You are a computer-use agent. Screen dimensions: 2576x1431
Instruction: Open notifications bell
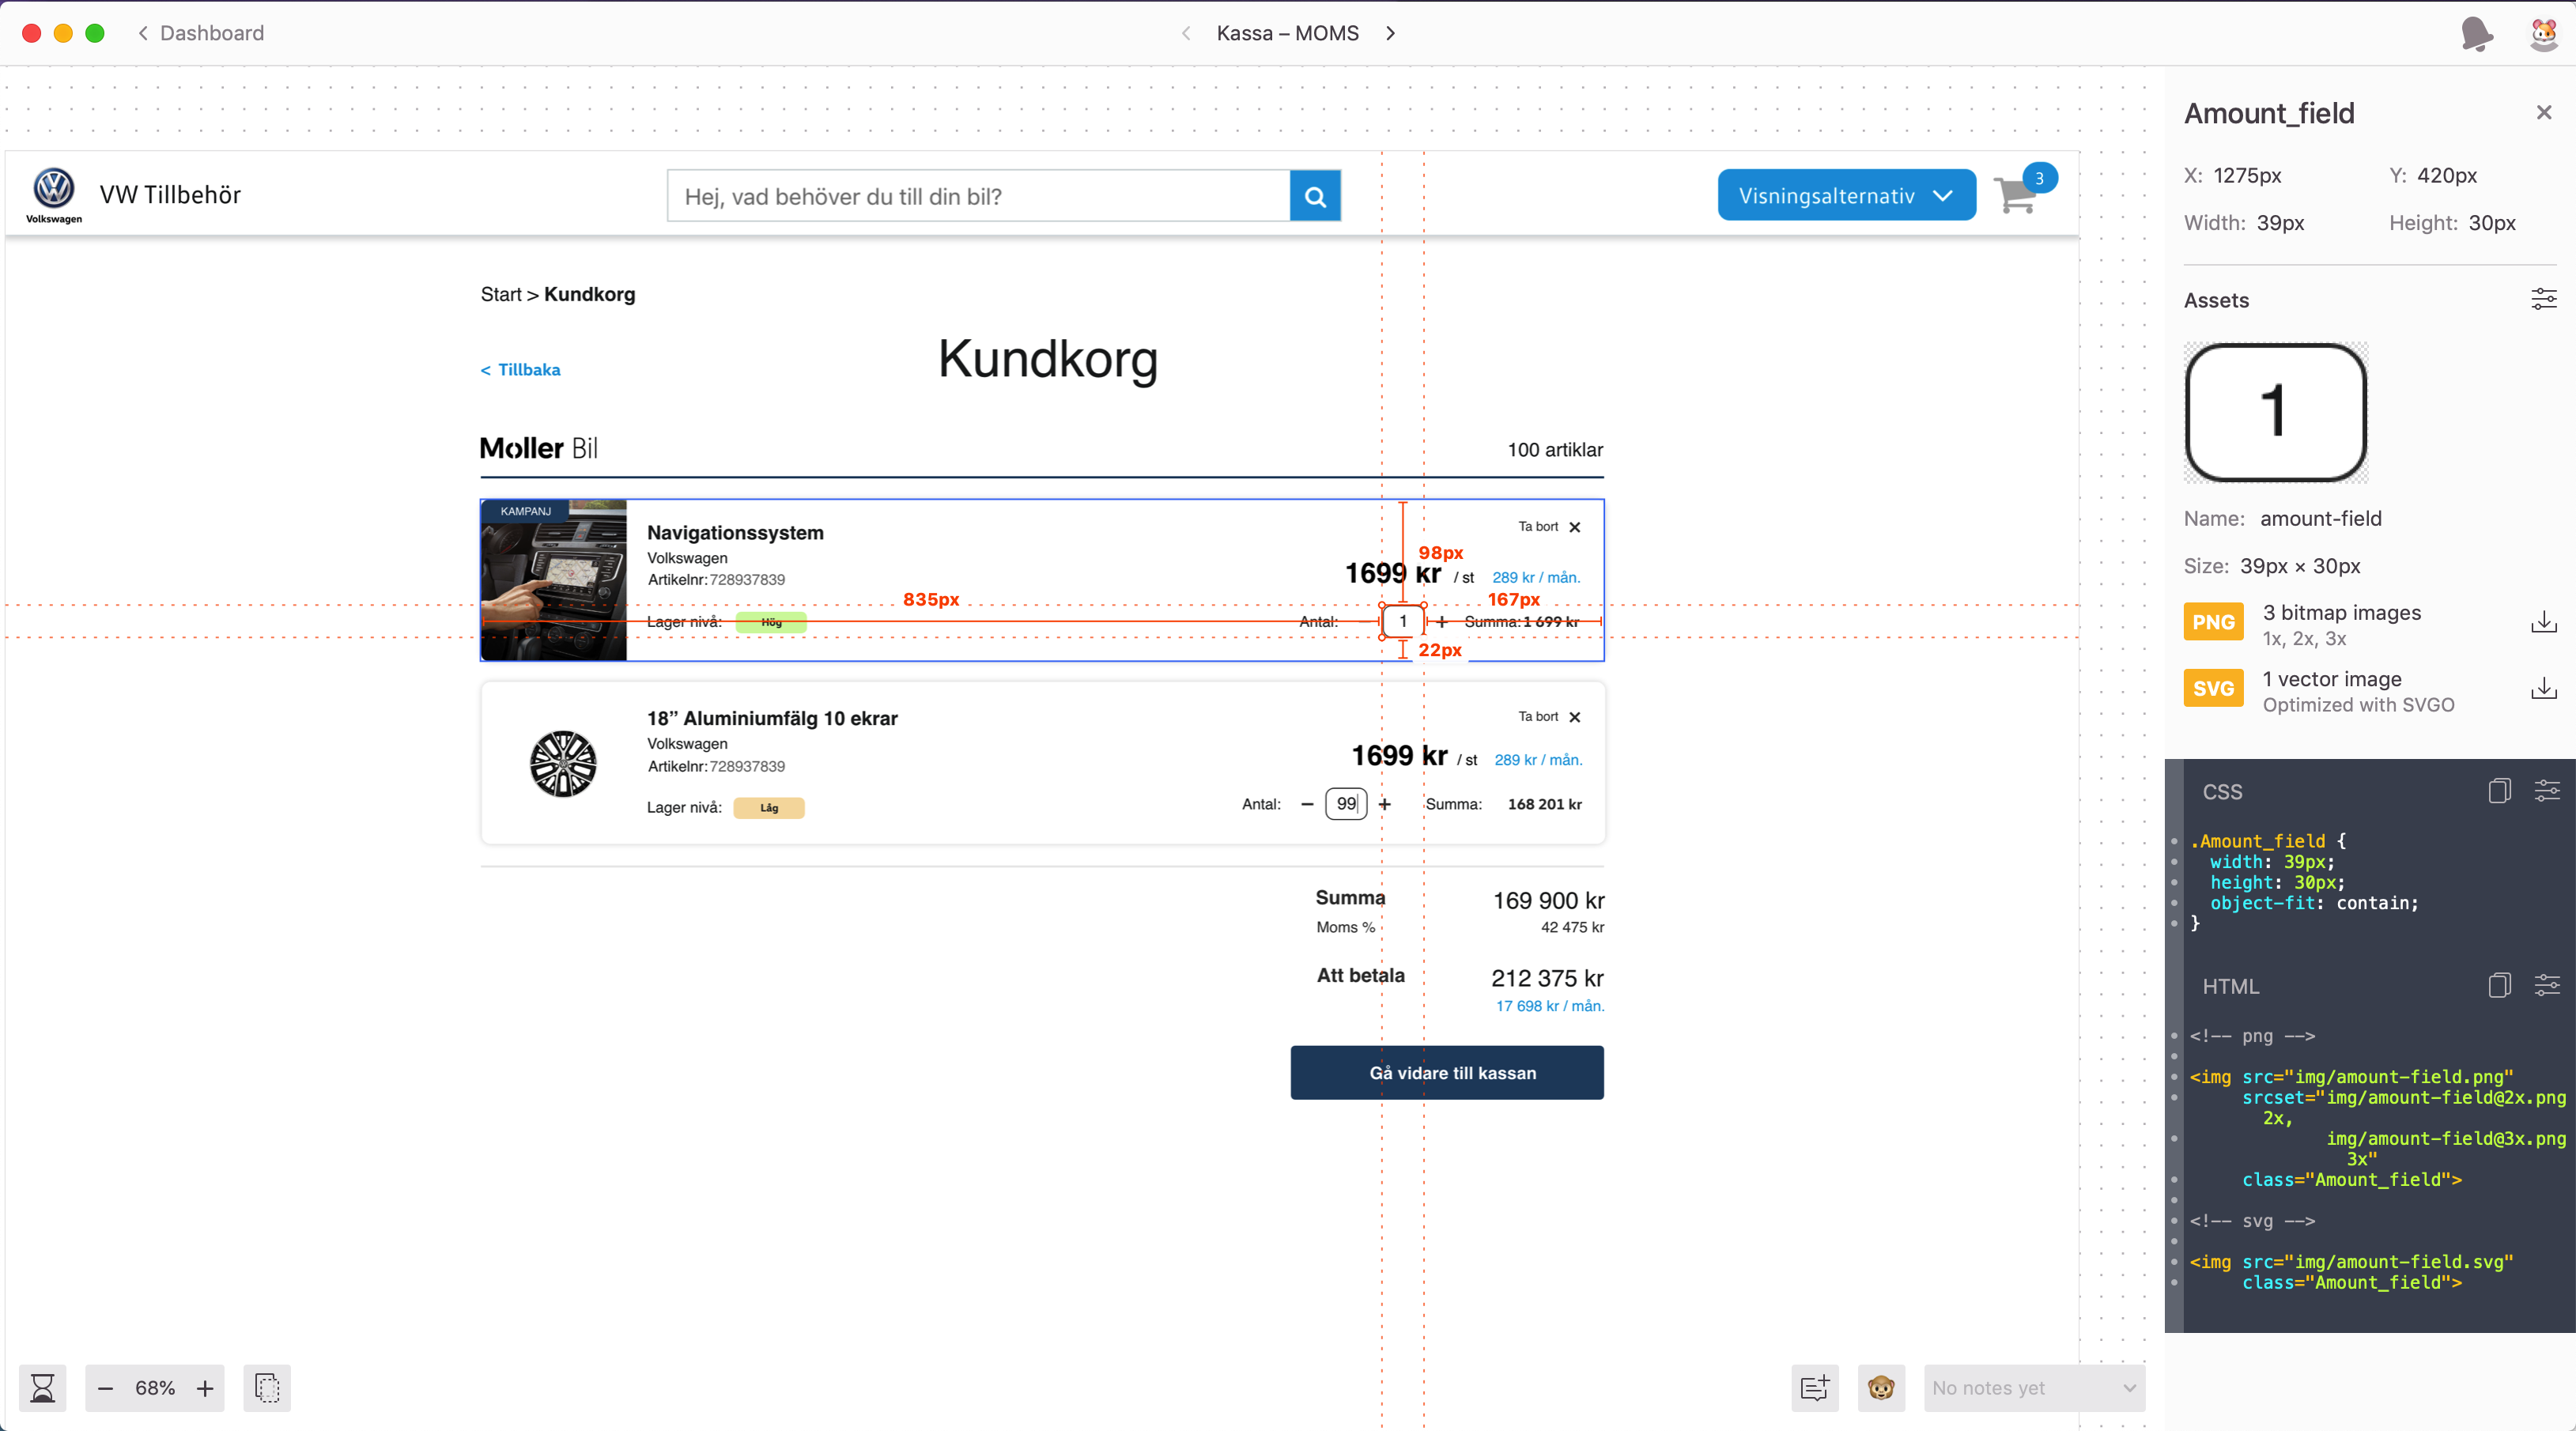coord(2476,33)
